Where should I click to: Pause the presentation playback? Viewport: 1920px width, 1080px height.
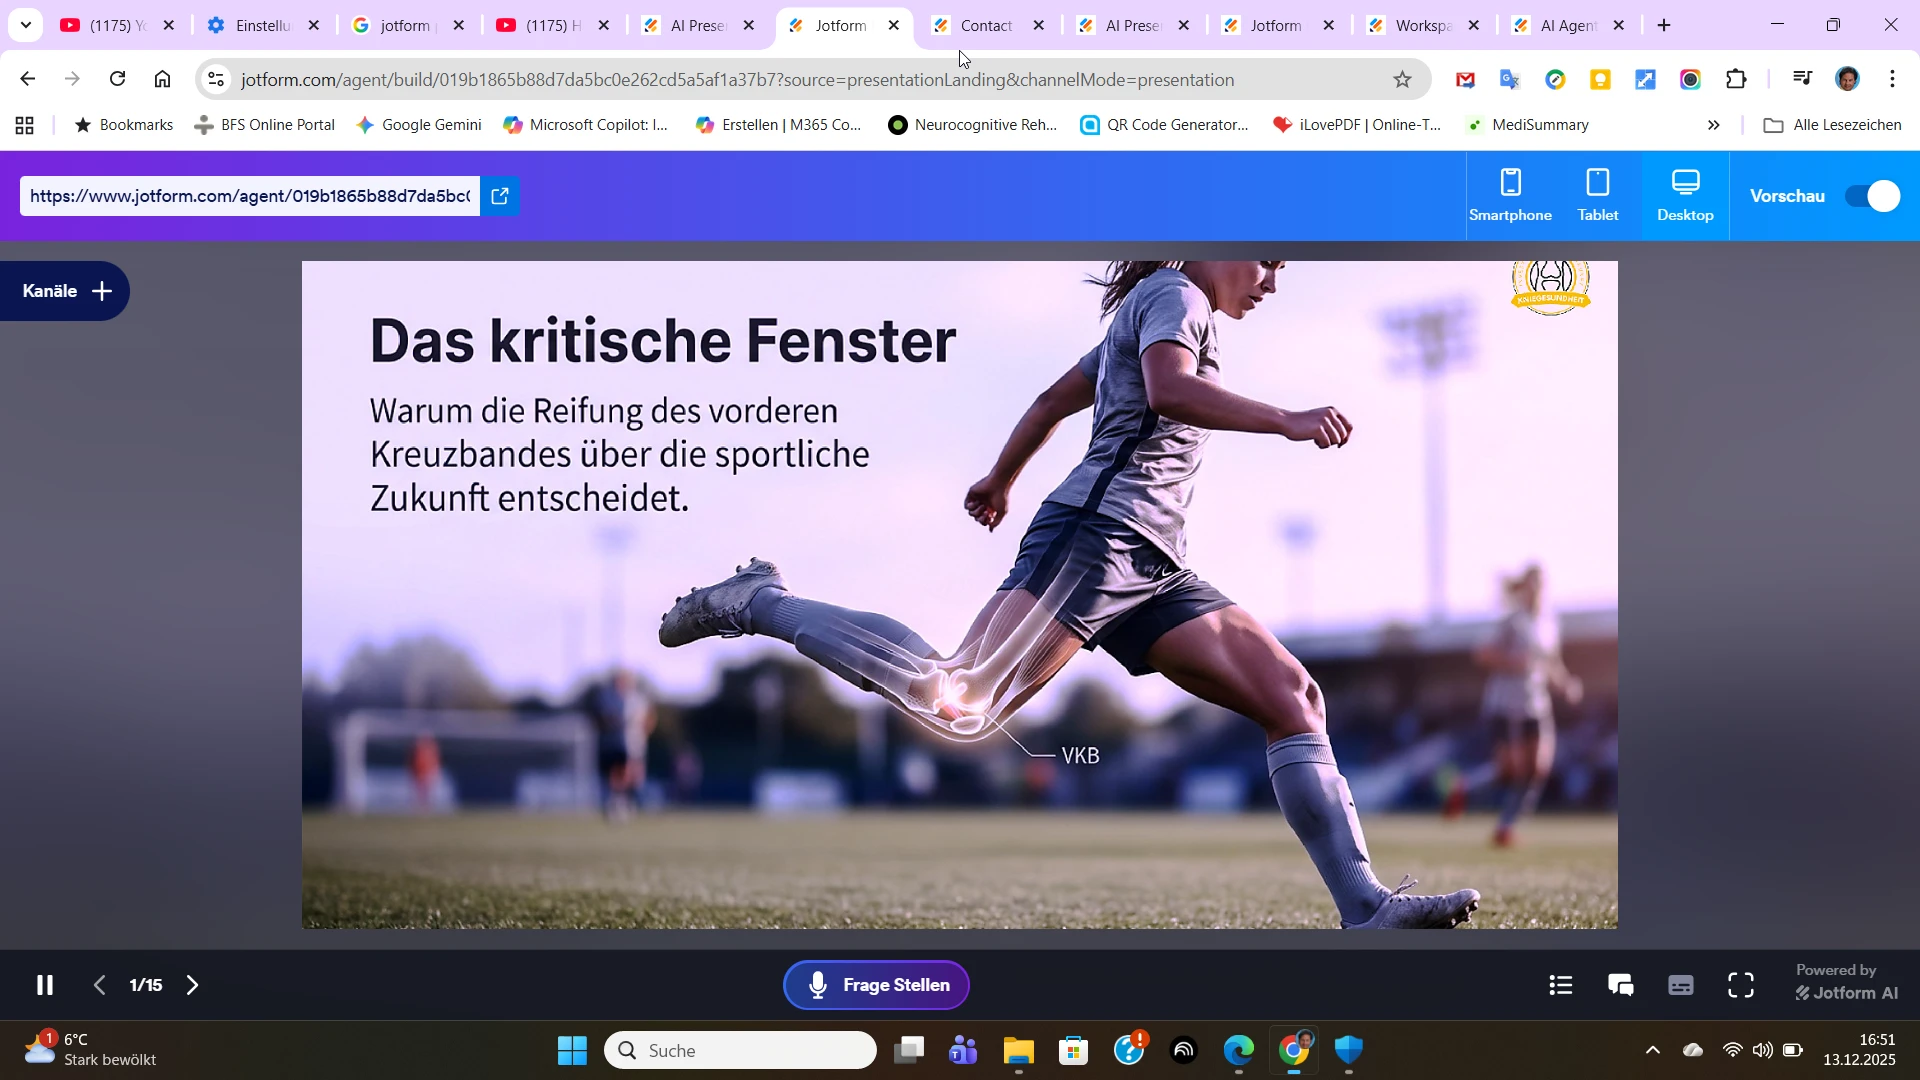point(45,985)
